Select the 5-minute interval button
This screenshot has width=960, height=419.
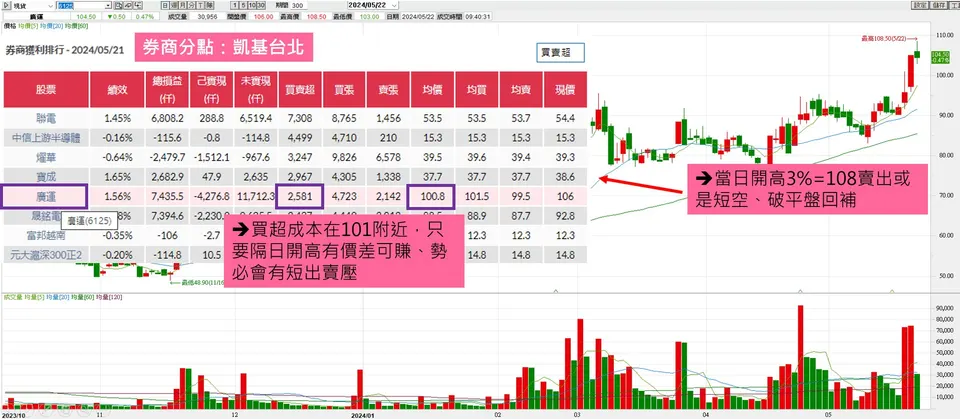[243, 6]
